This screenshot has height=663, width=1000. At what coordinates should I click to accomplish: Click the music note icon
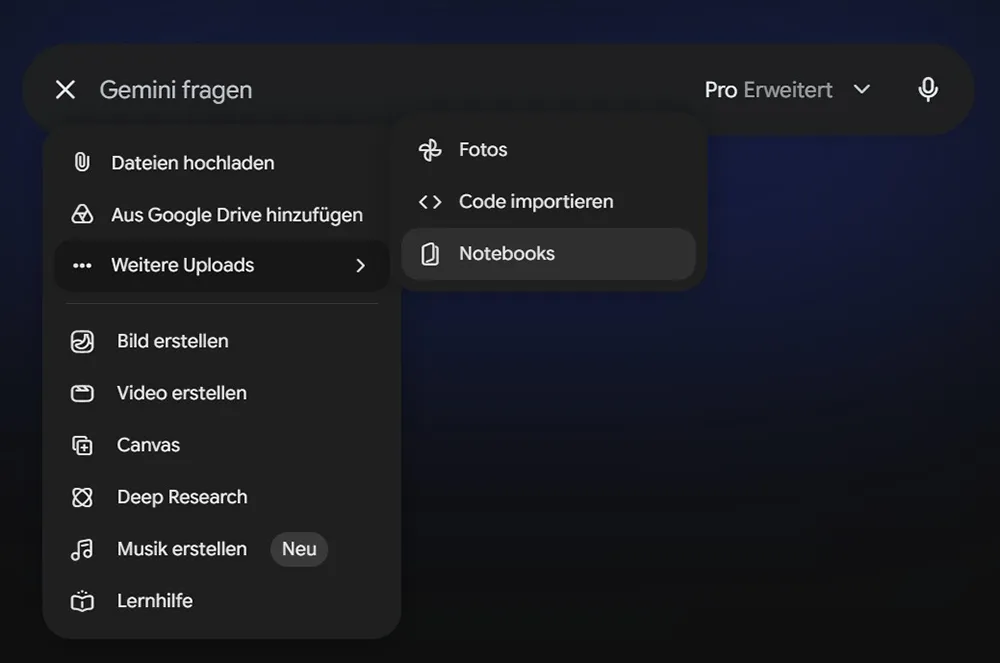[82, 550]
